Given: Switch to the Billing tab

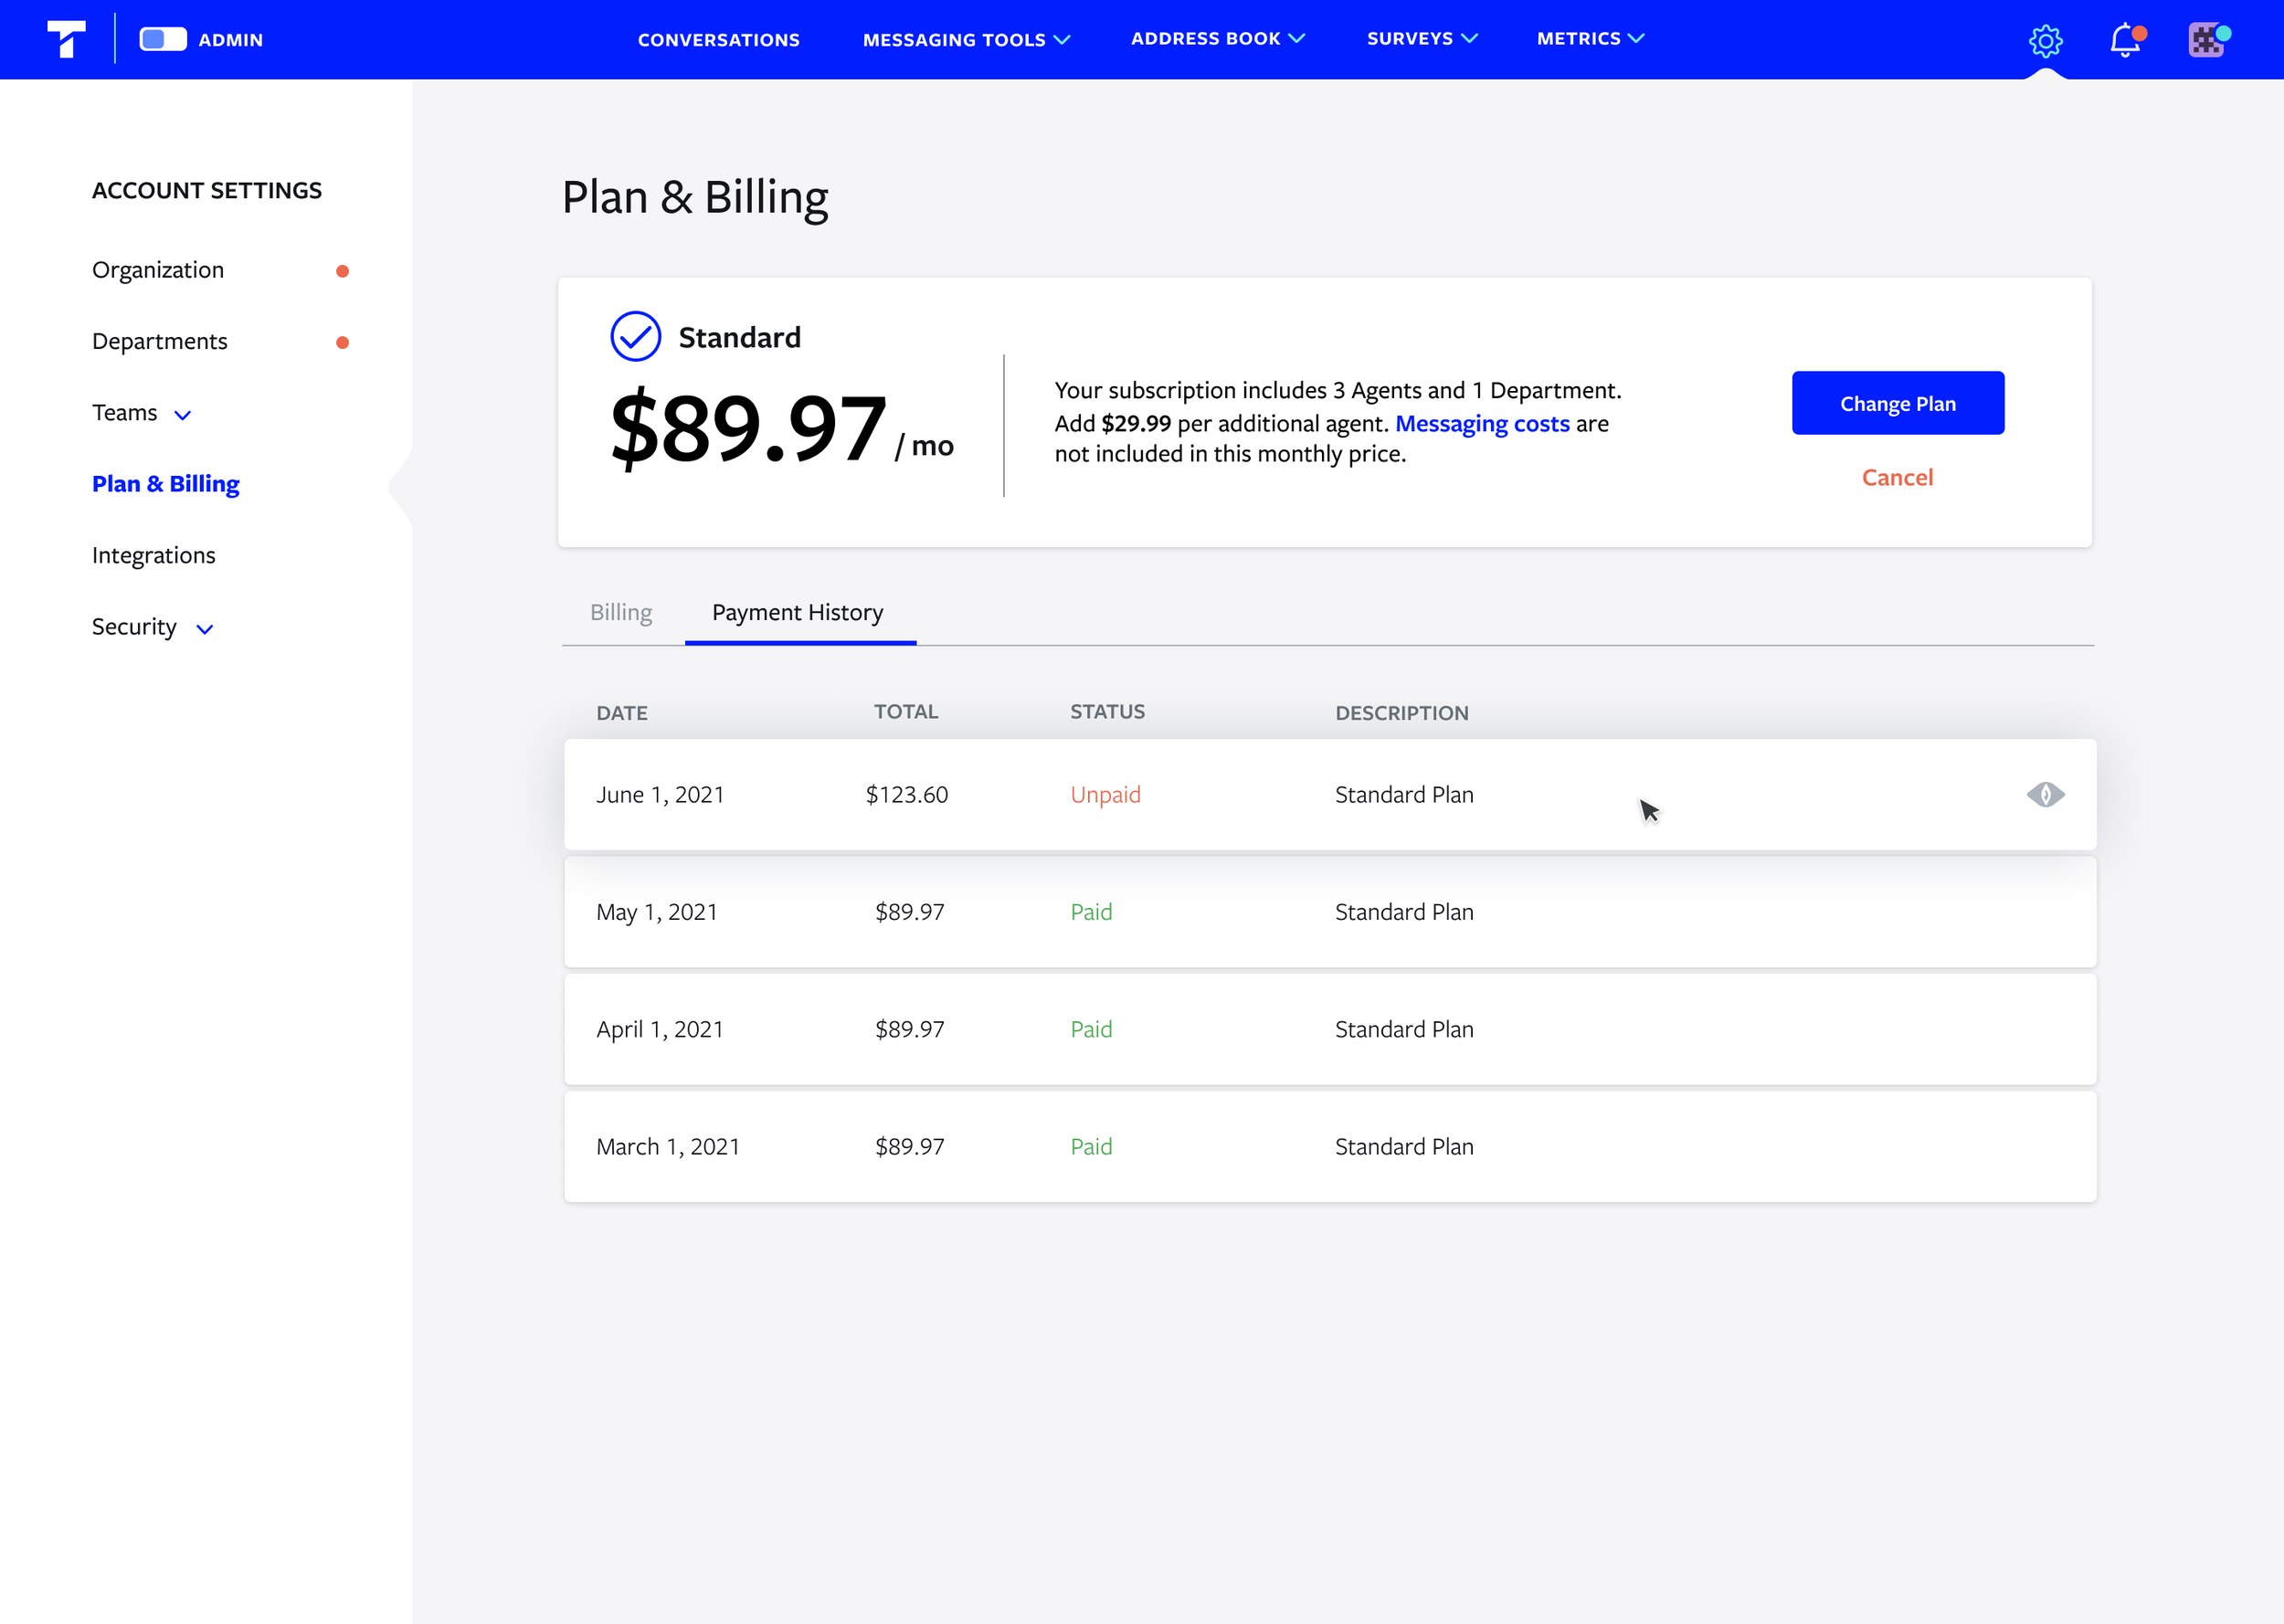Looking at the screenshot, I should tap(621, 612).
